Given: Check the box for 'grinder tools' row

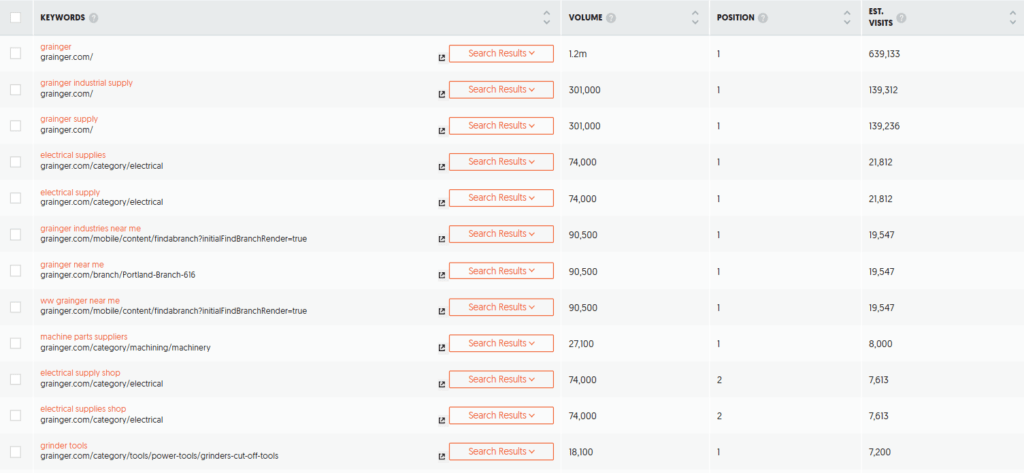Looking at the screenshot, I should pos(16,451).
